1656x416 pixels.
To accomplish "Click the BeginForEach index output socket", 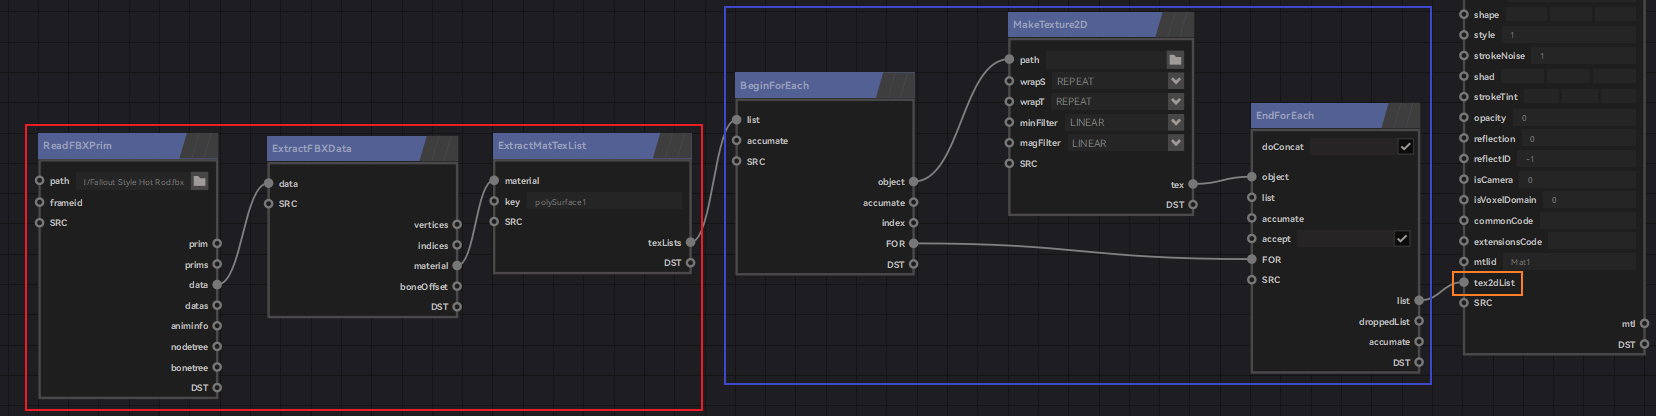I will tap(913, 223).
